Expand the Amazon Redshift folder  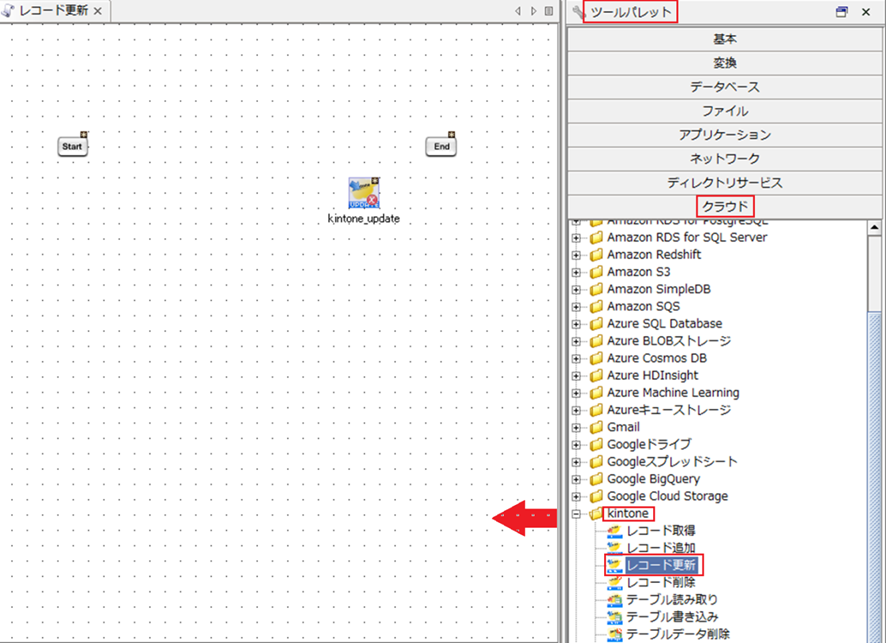(576, 255)
